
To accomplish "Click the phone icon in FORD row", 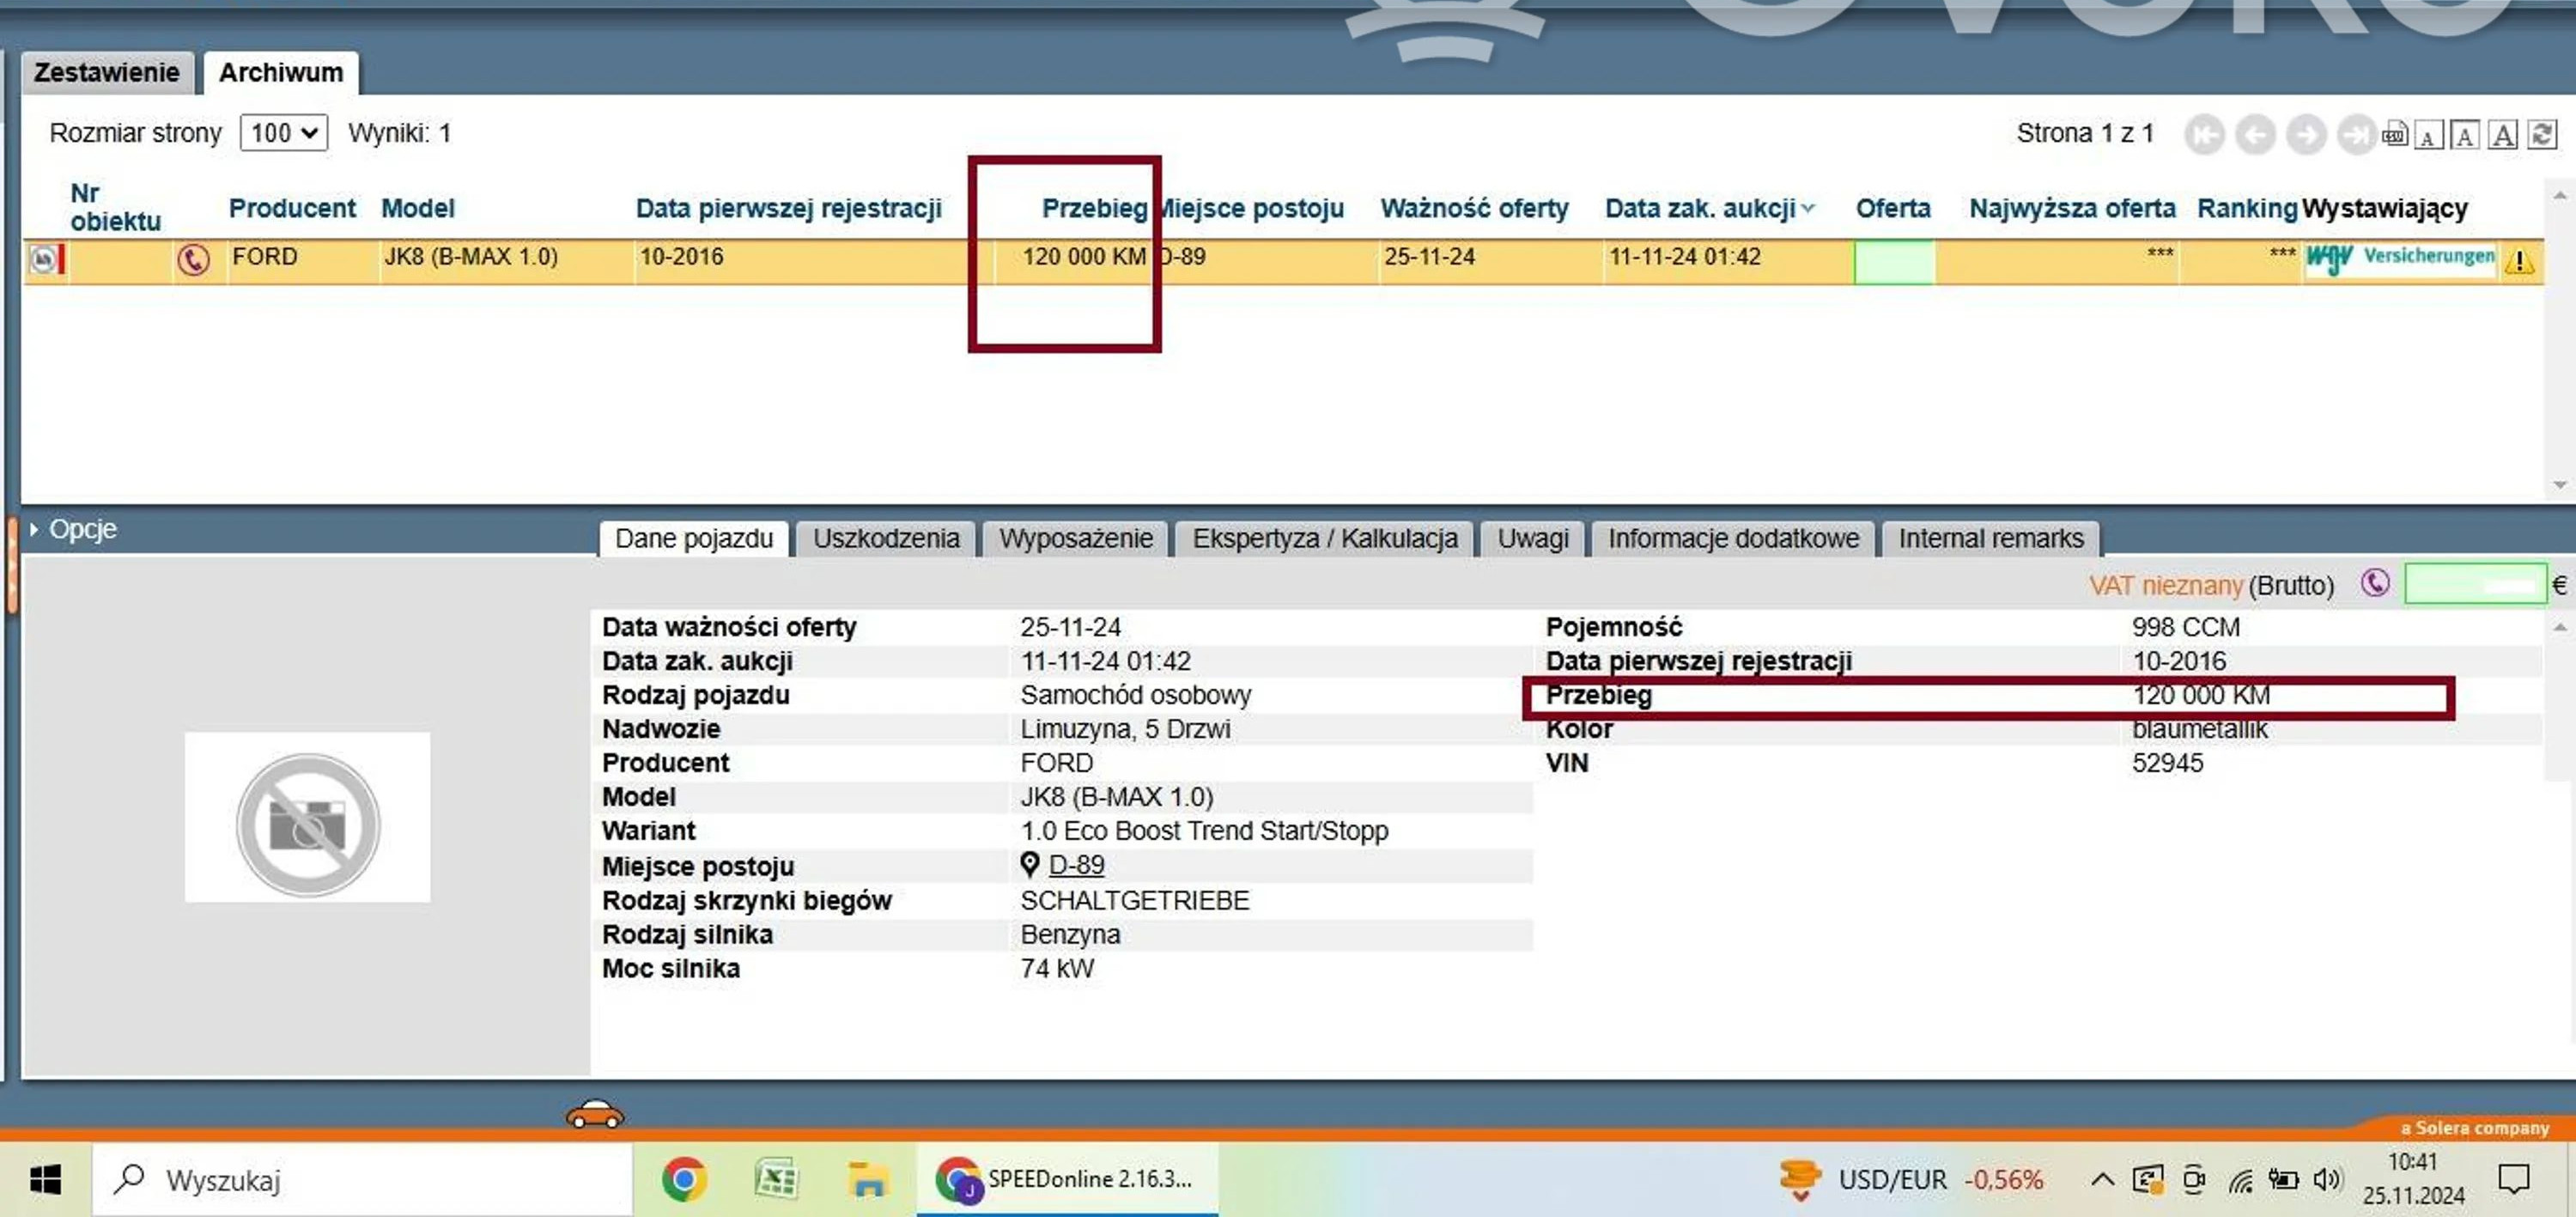I will point(193,260).
